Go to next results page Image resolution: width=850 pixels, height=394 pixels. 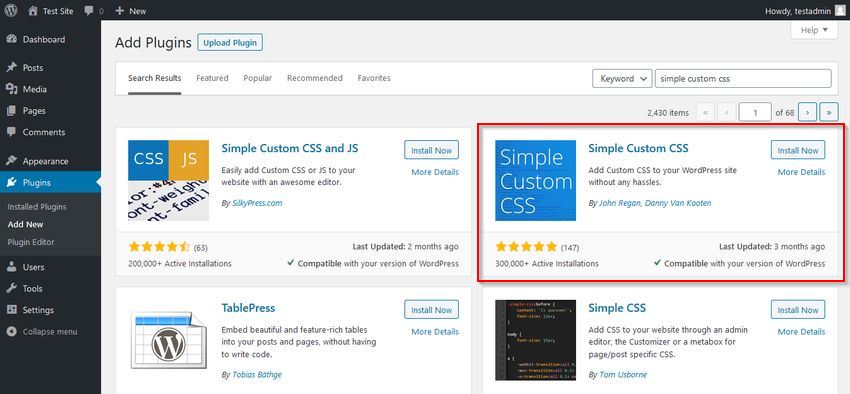[807, 113]
